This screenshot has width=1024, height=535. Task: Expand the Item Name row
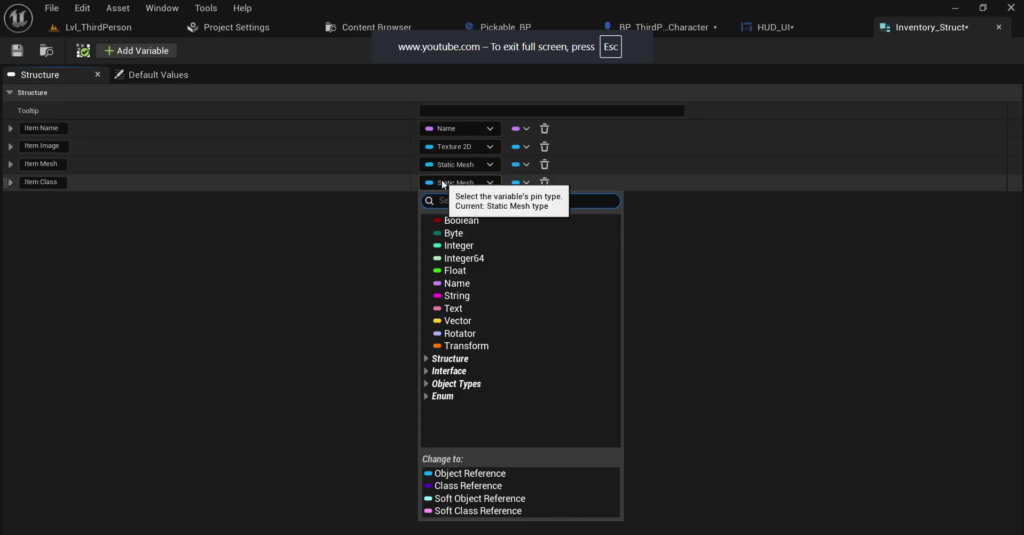10,129
